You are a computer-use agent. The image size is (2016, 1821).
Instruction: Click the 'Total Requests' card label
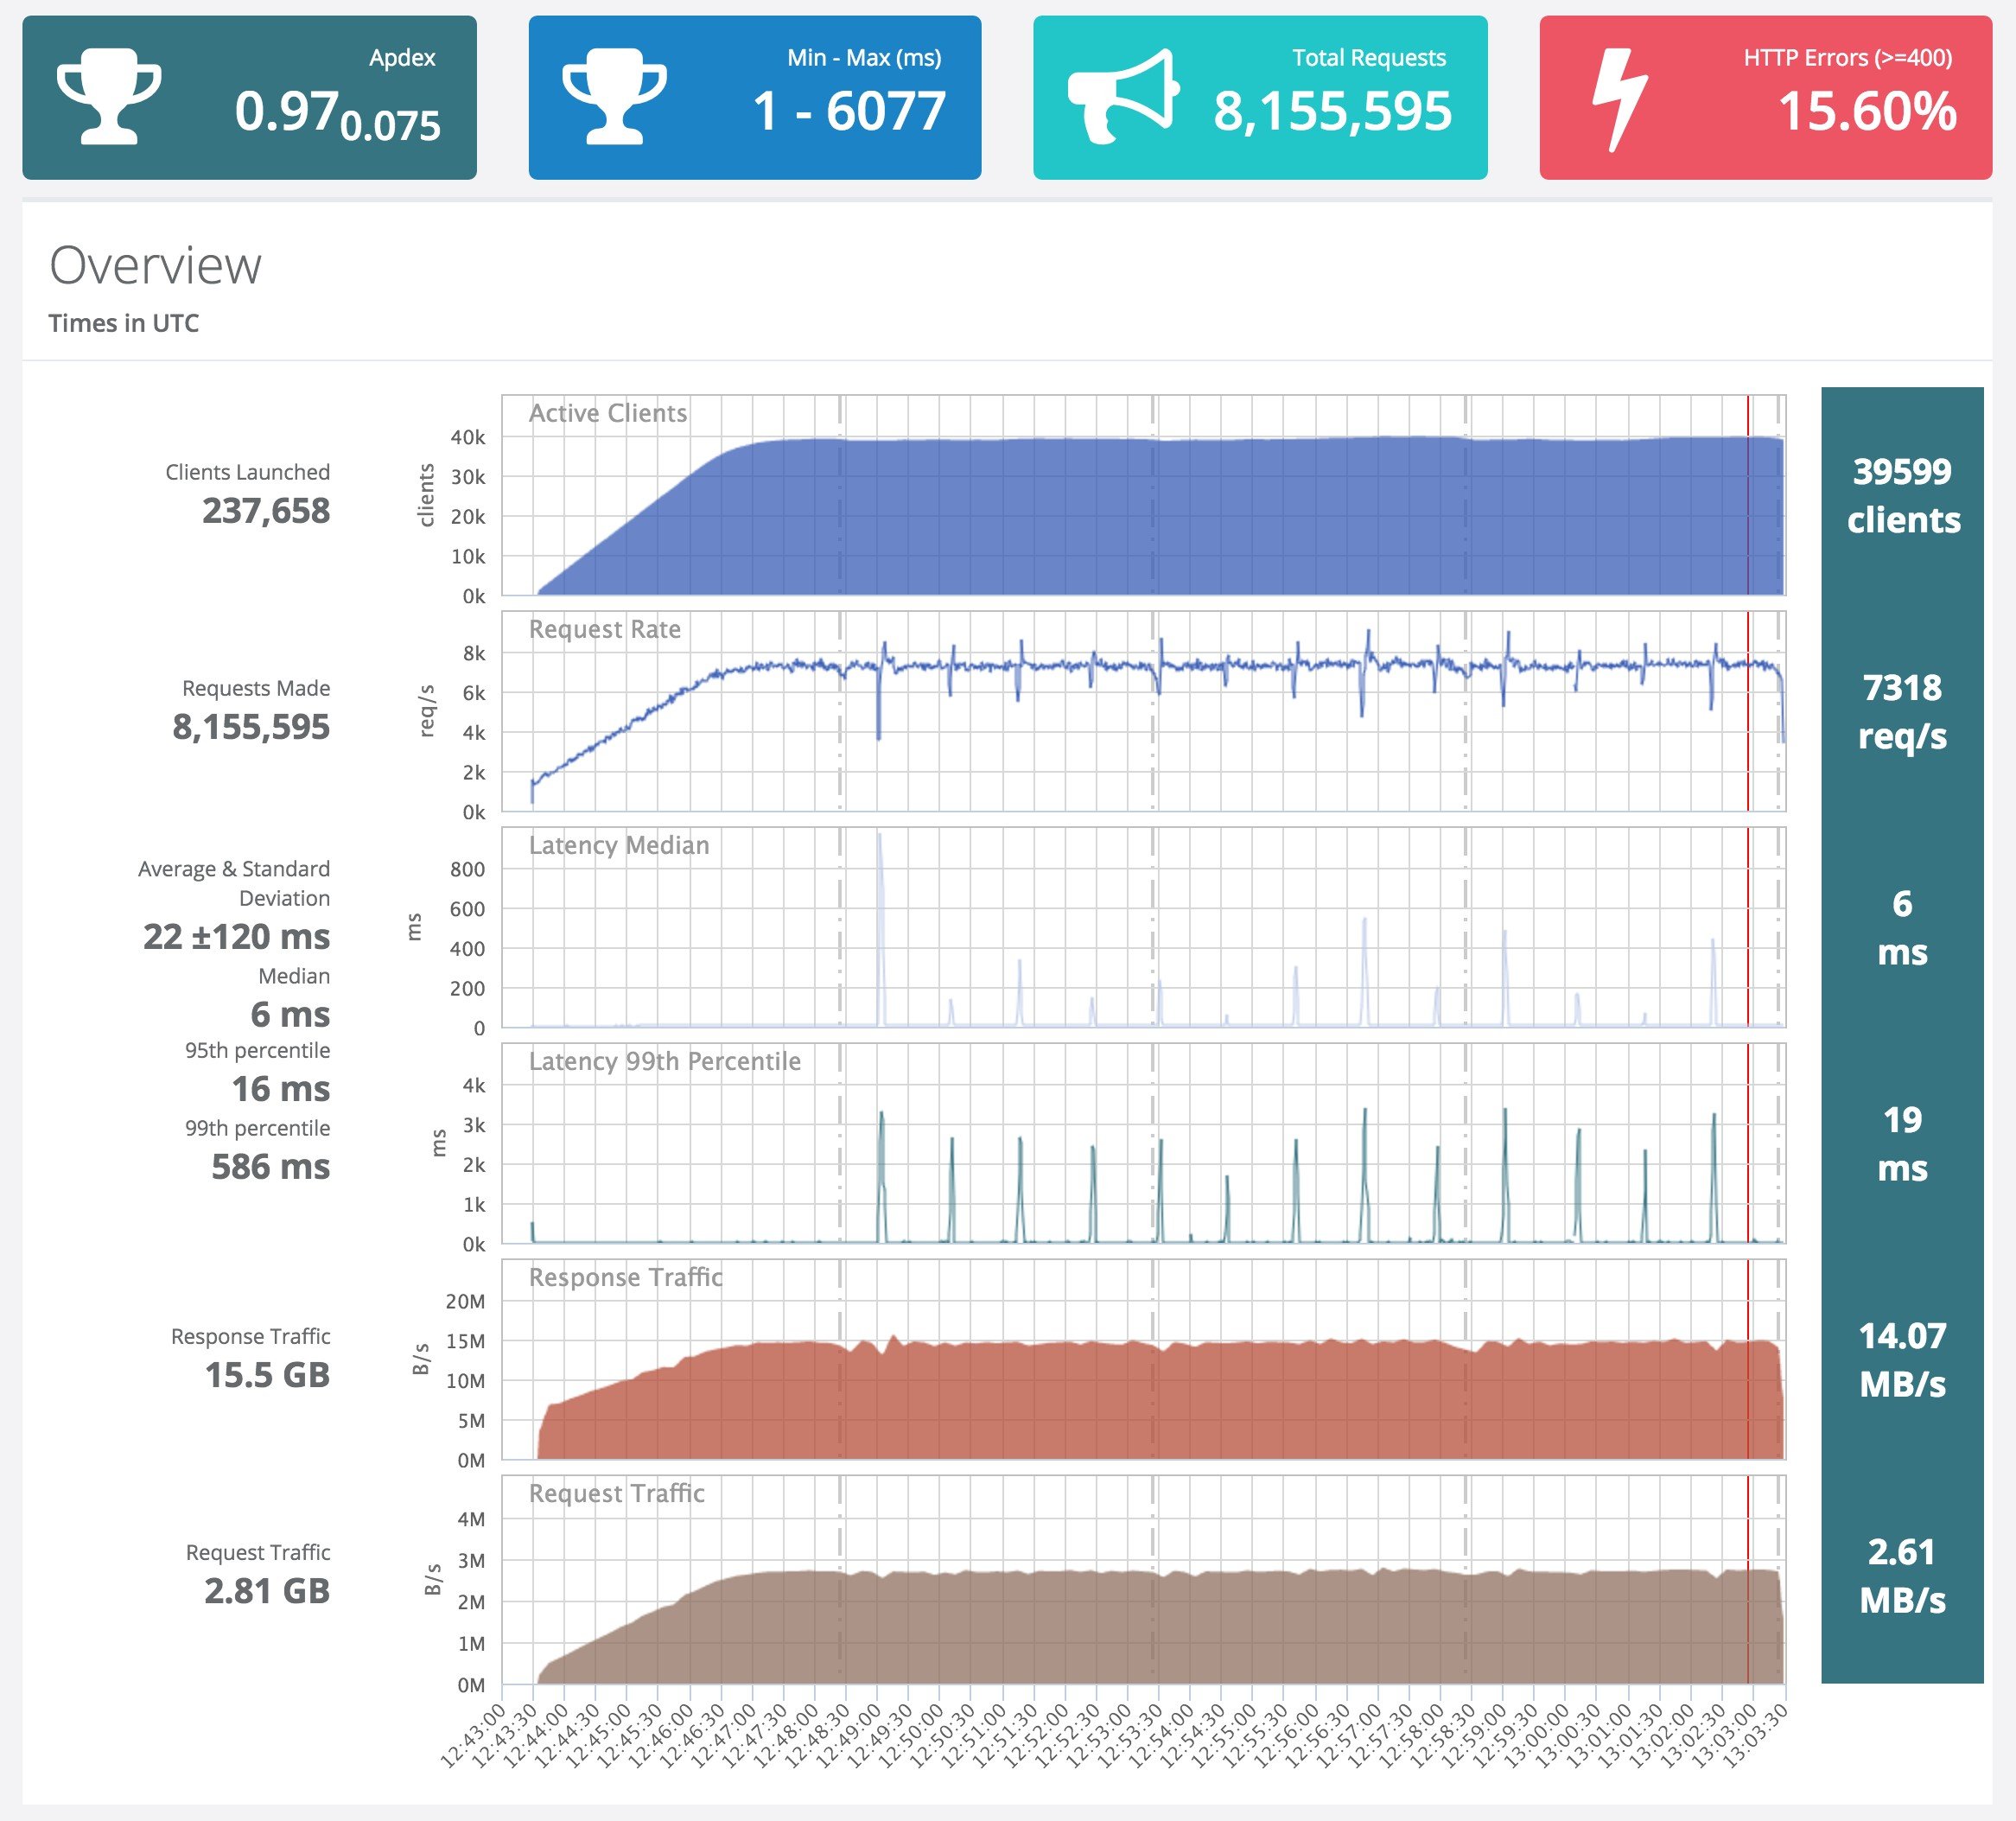coord(1369,58)
